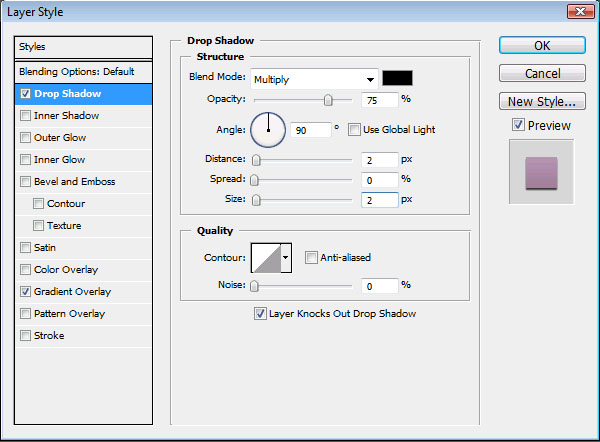Click the Noise value field
This screenshot has height=442, width=600.
[x=380, y=286]
